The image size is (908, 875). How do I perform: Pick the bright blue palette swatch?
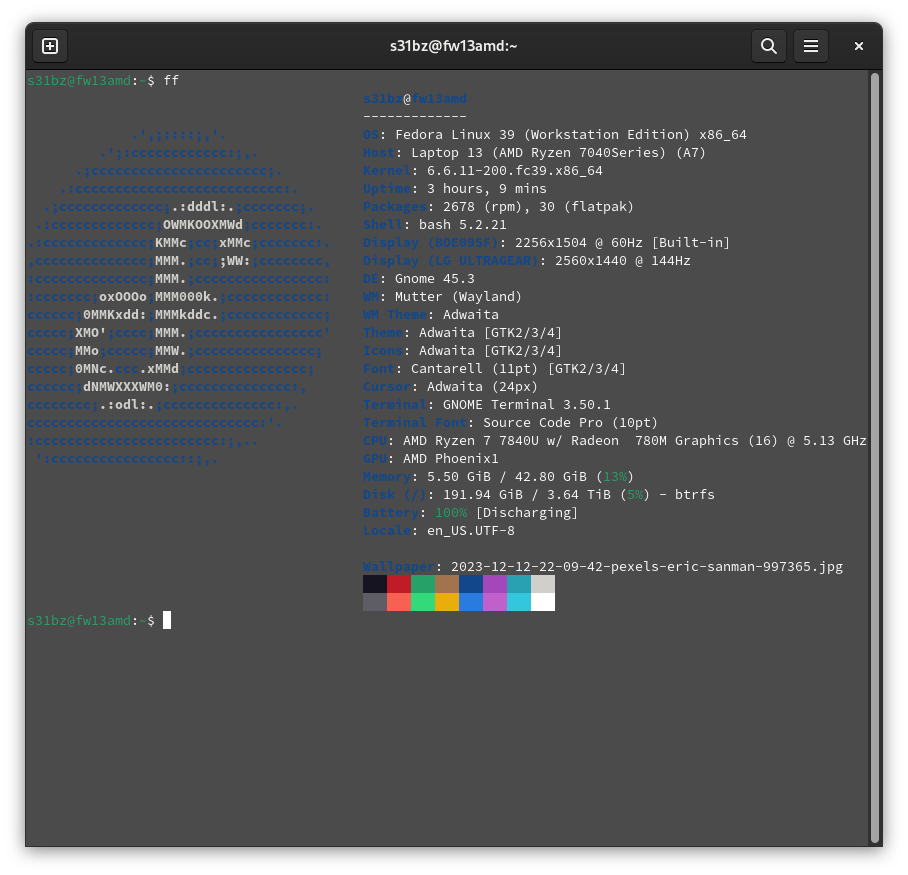coord(471,602)
